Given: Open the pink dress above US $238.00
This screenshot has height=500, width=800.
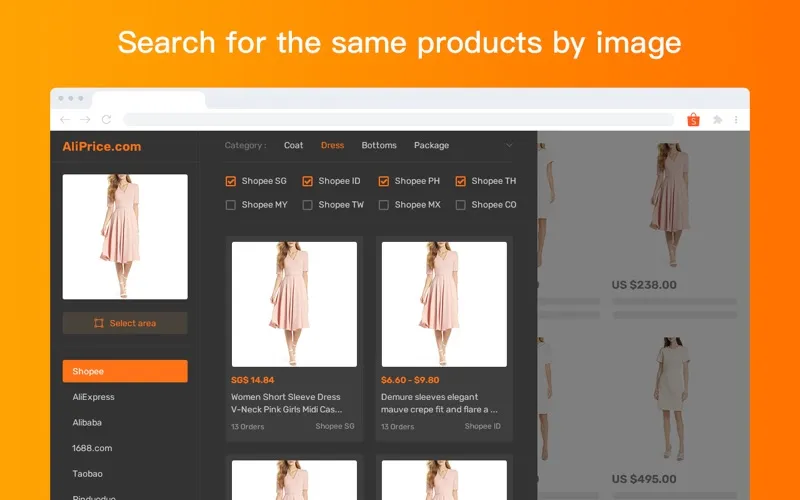Looking at the screenshot, I should (x=672, y=205).
